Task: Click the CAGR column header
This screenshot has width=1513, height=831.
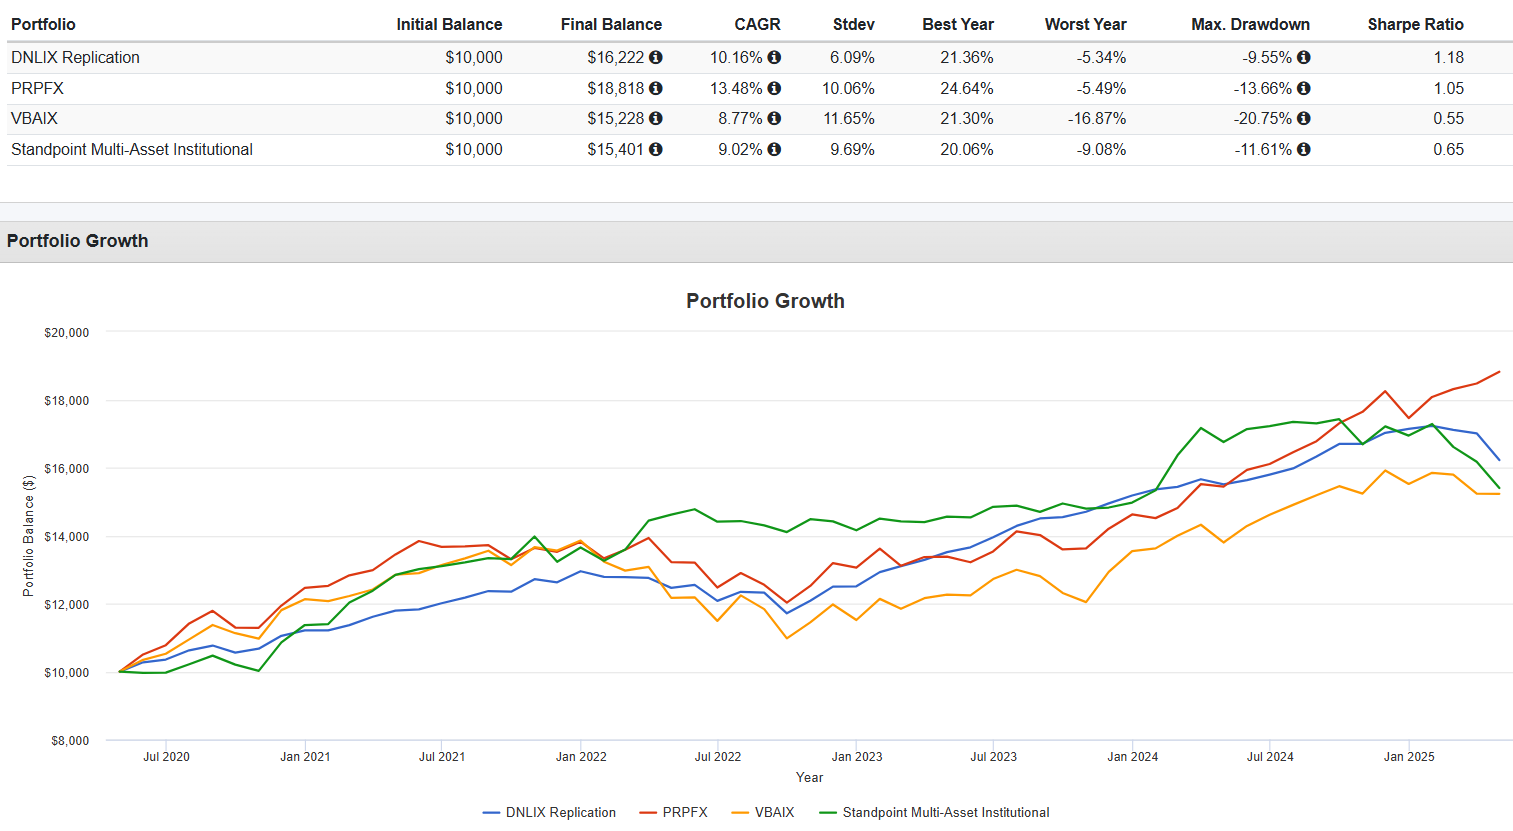Action: click(757, 24)
